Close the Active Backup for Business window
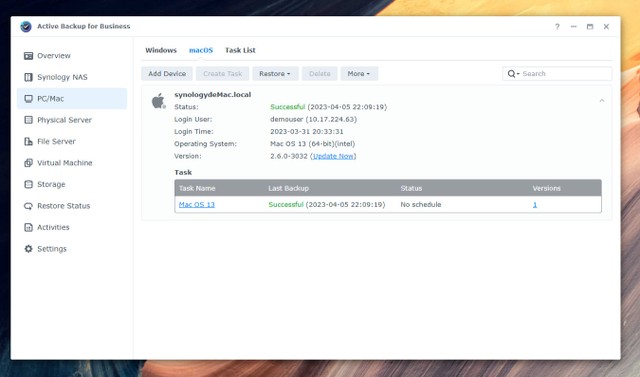640x377 pixels. click(x=606, y=27)
